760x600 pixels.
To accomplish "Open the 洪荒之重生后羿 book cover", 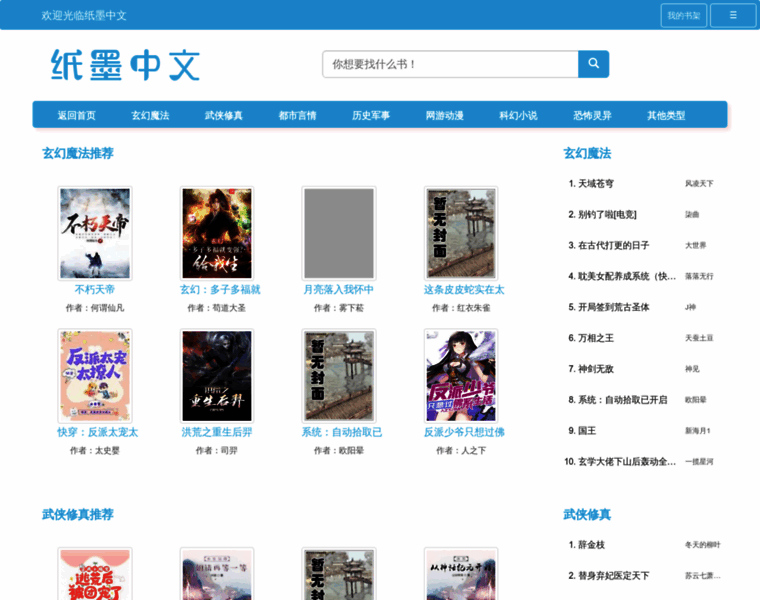I will [217, 376].
